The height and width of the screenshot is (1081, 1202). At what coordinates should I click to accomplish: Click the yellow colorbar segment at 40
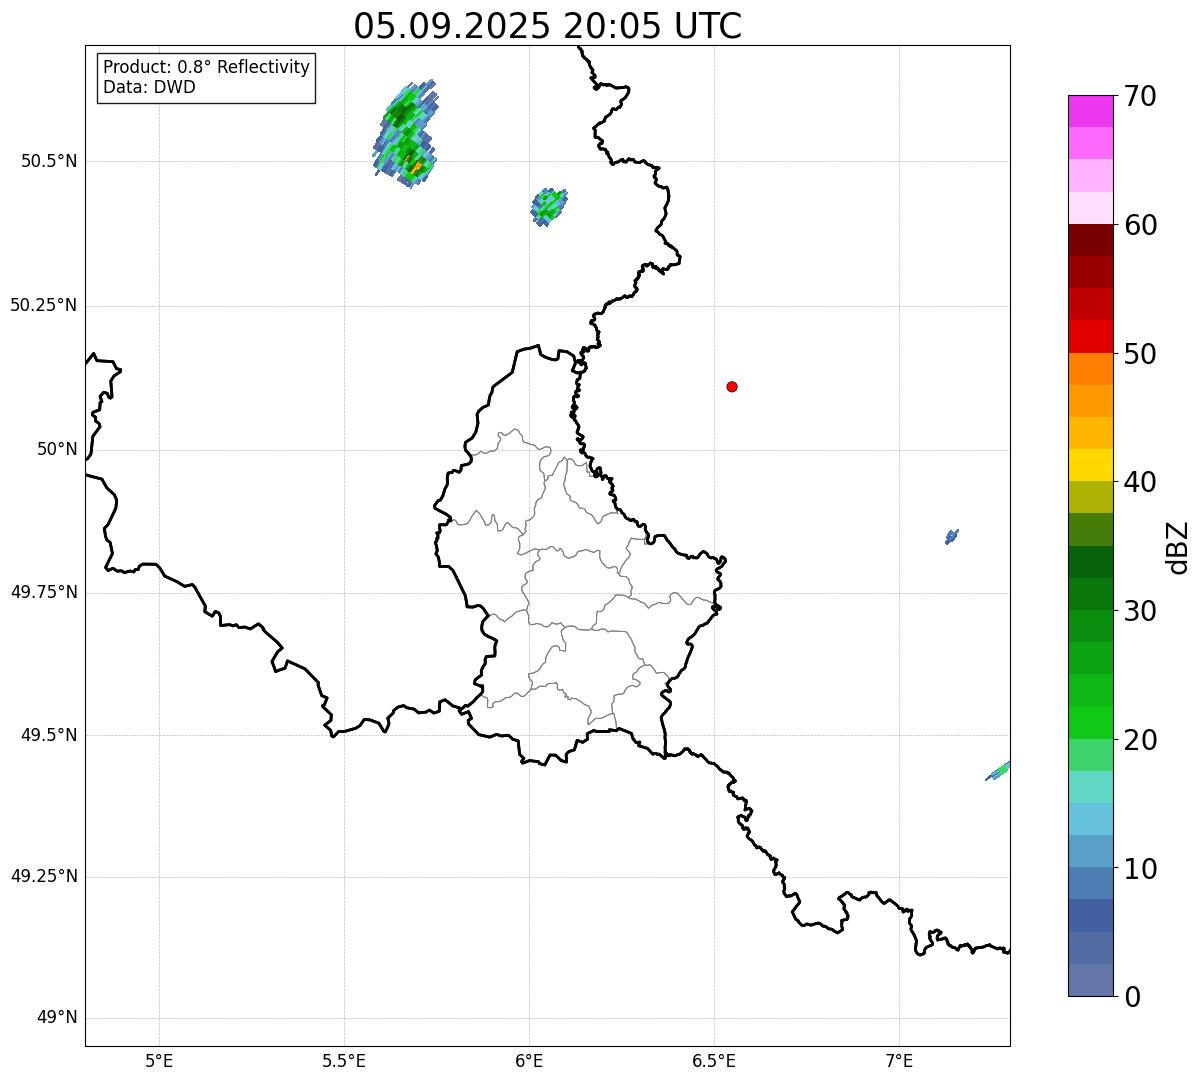[1090, 465]
